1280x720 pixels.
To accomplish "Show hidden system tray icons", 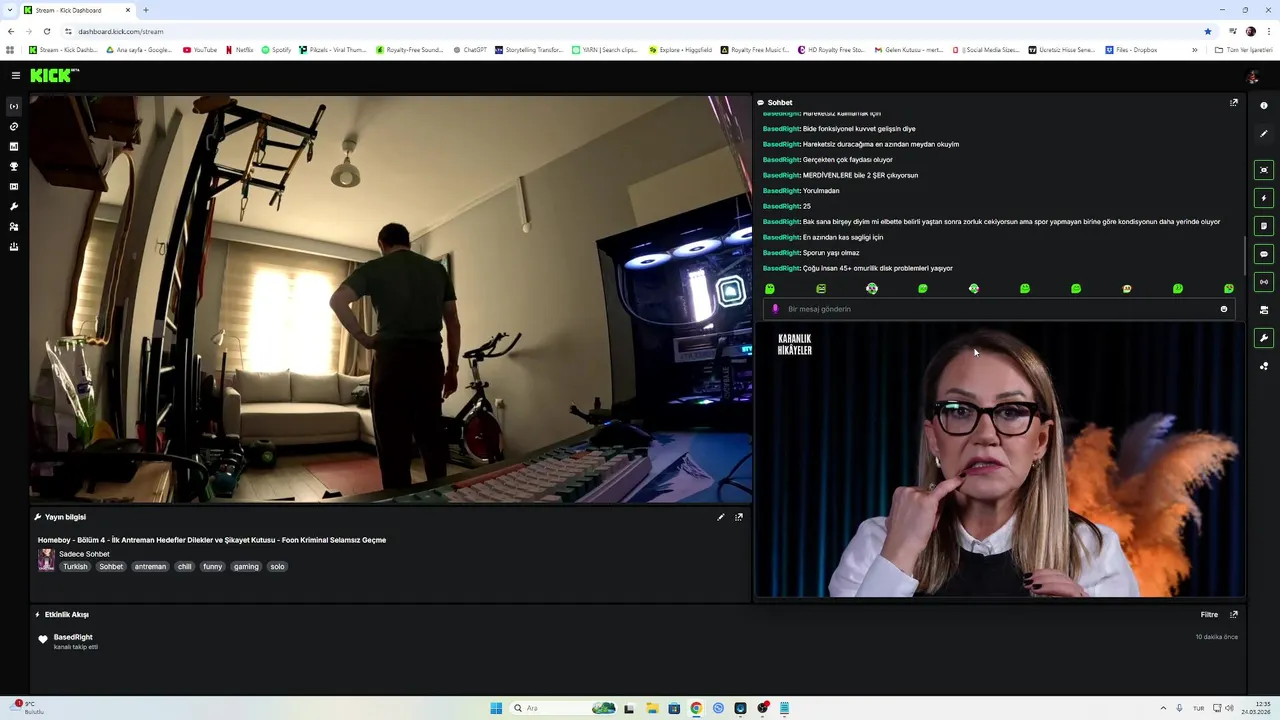I will click(1163, 708).
